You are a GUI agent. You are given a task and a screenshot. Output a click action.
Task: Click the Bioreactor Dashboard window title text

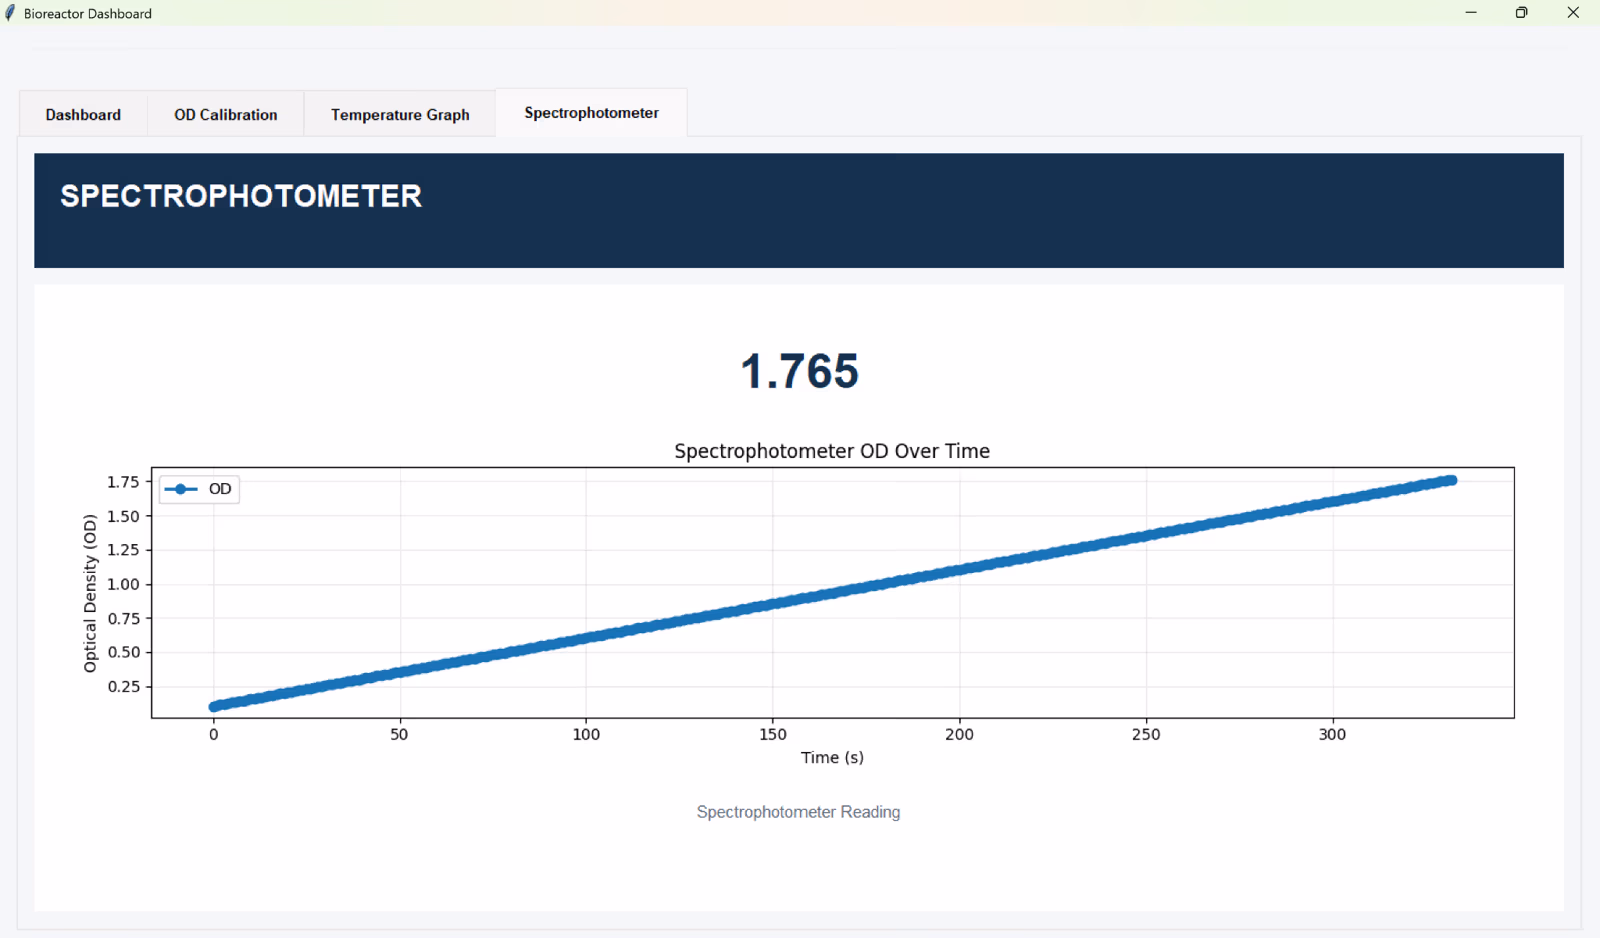click(88, 14)
